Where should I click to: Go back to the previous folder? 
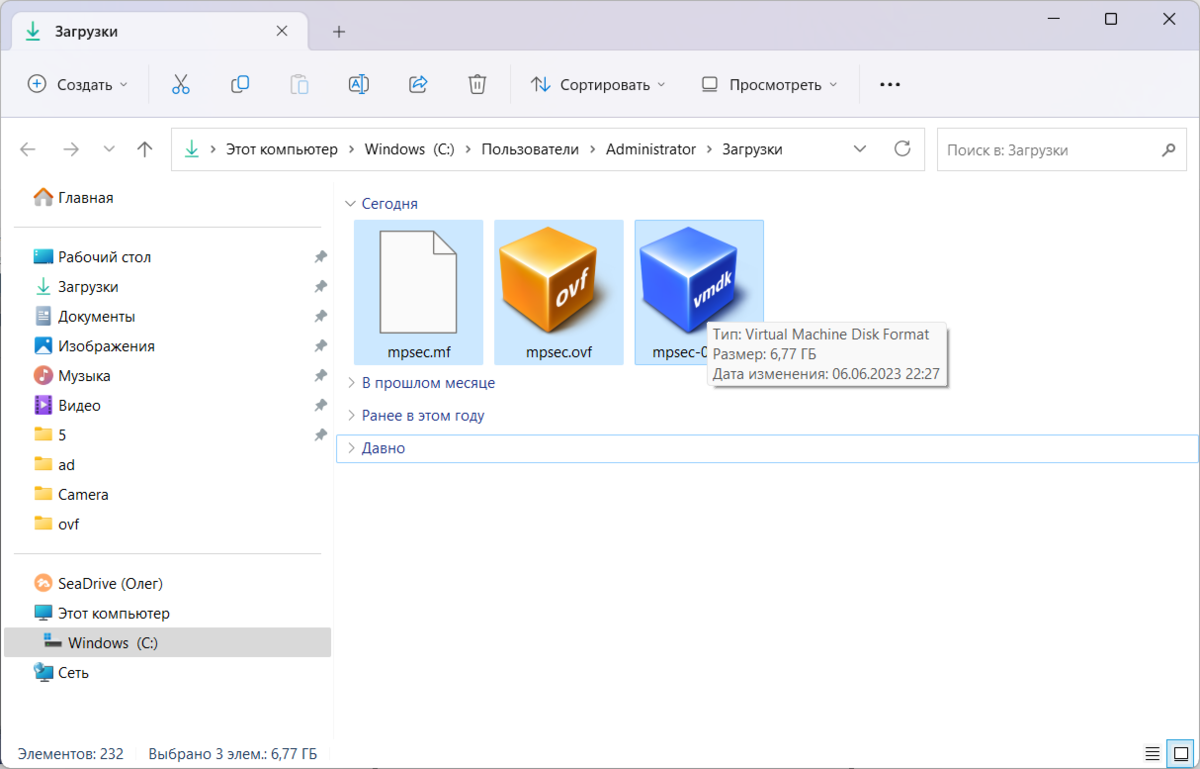(x=28, y=148)
